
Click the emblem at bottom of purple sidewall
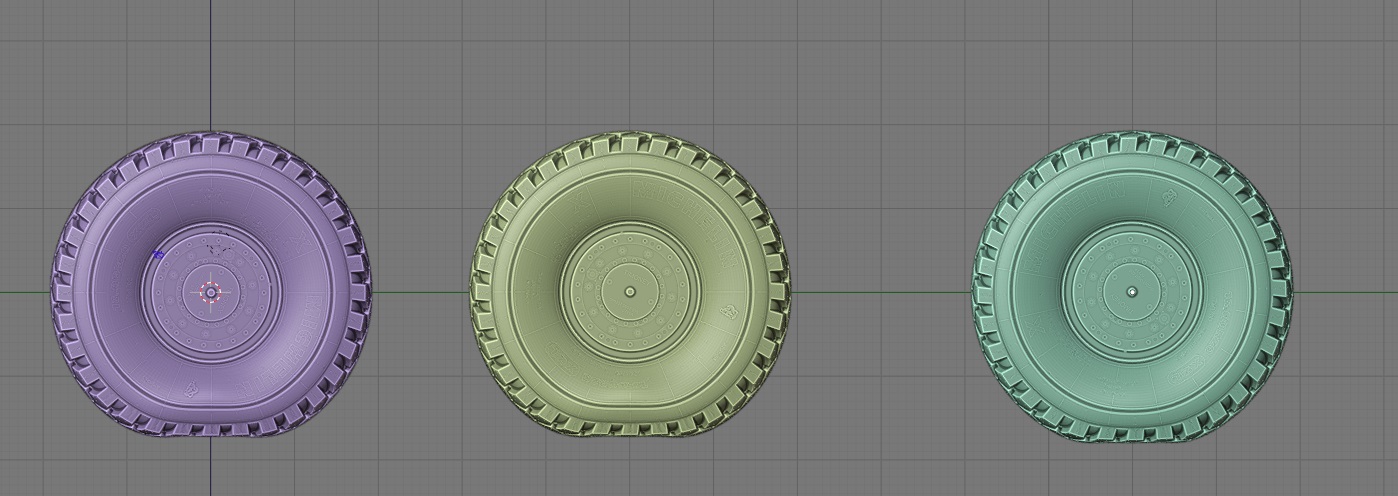coord(190,393)
